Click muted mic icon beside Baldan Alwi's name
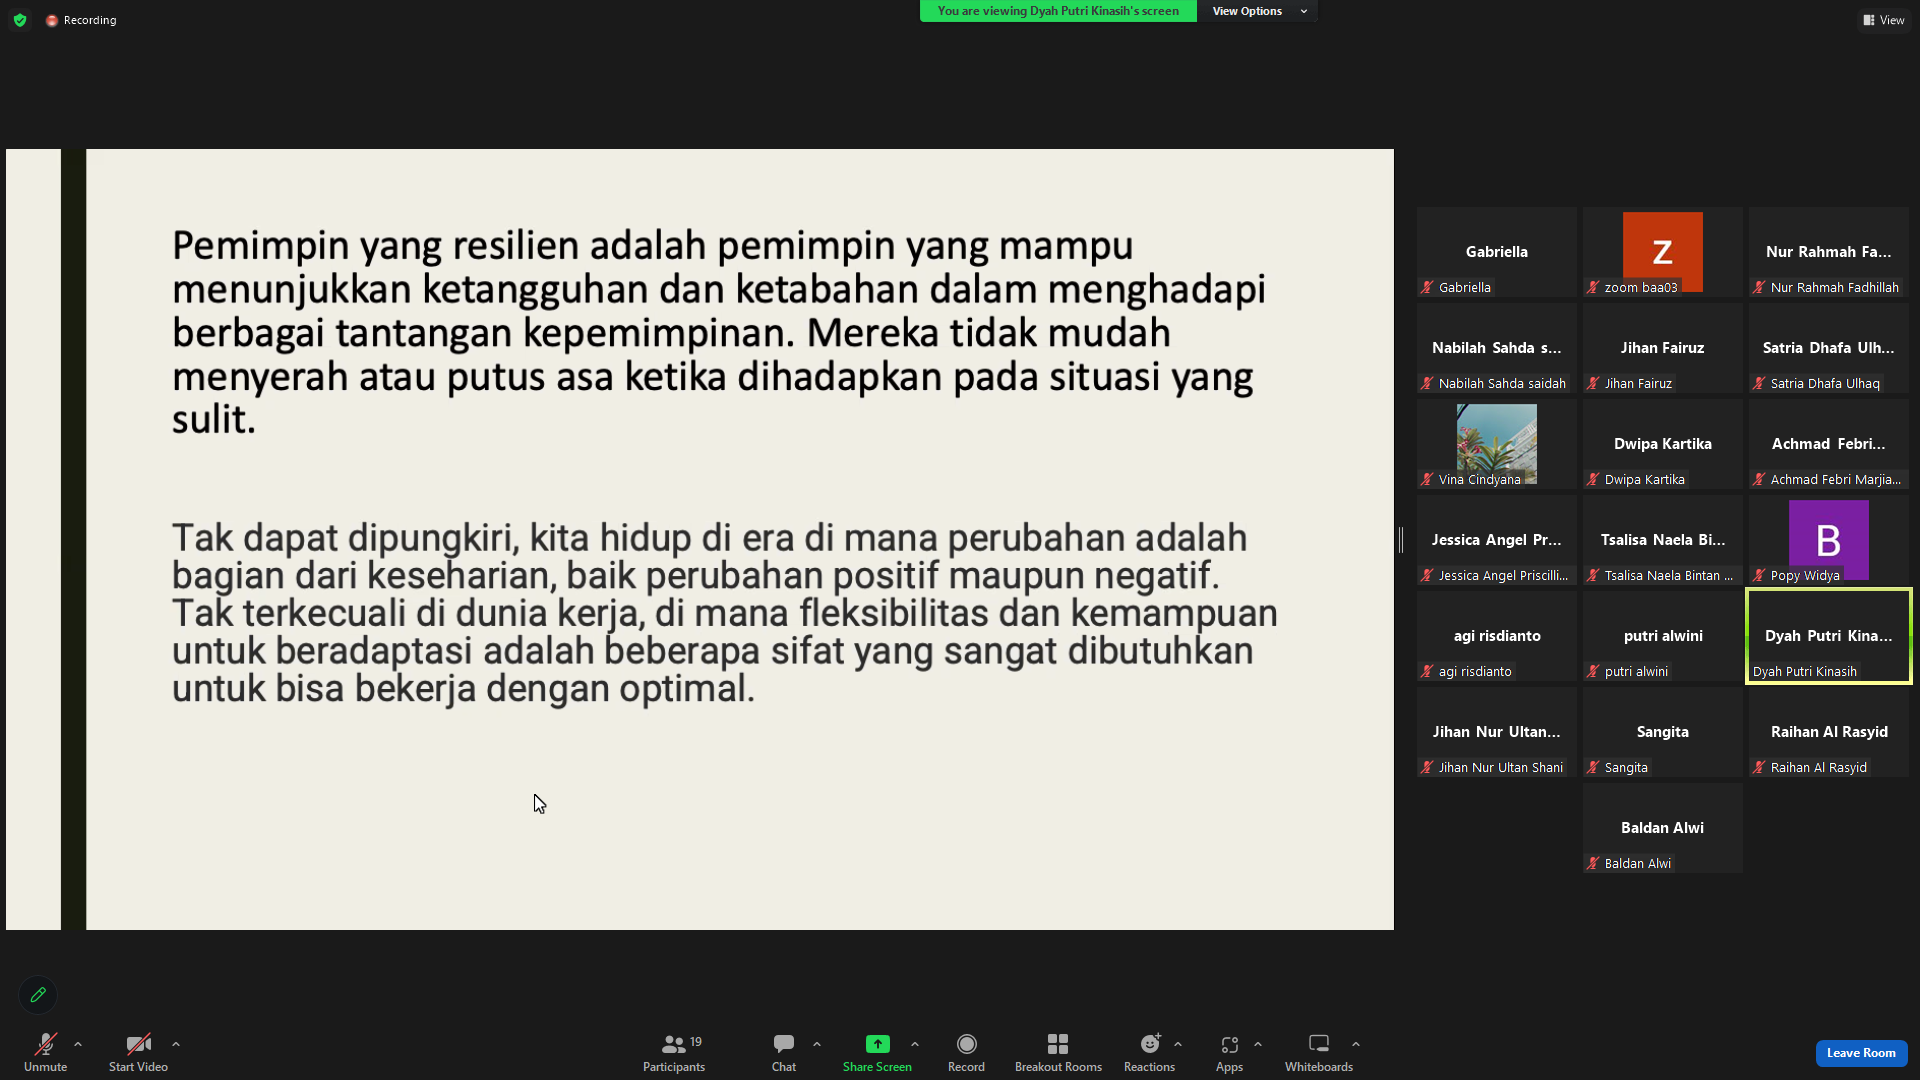1920x1080 pixels. point(1593,863)
